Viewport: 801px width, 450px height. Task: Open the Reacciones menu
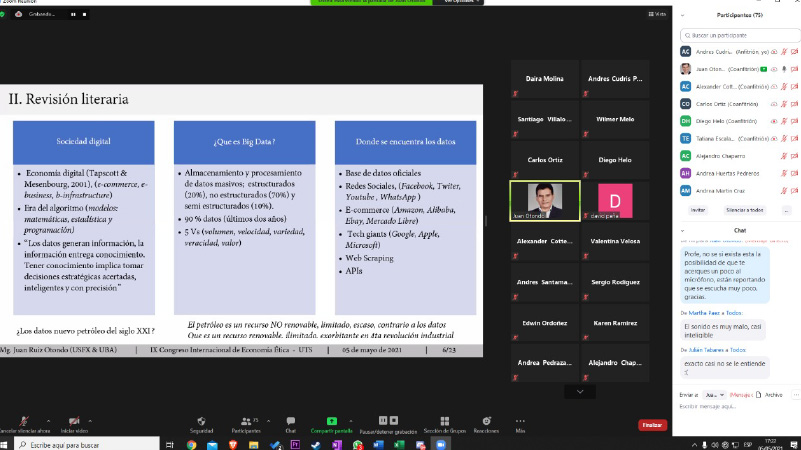pos(486,425)
